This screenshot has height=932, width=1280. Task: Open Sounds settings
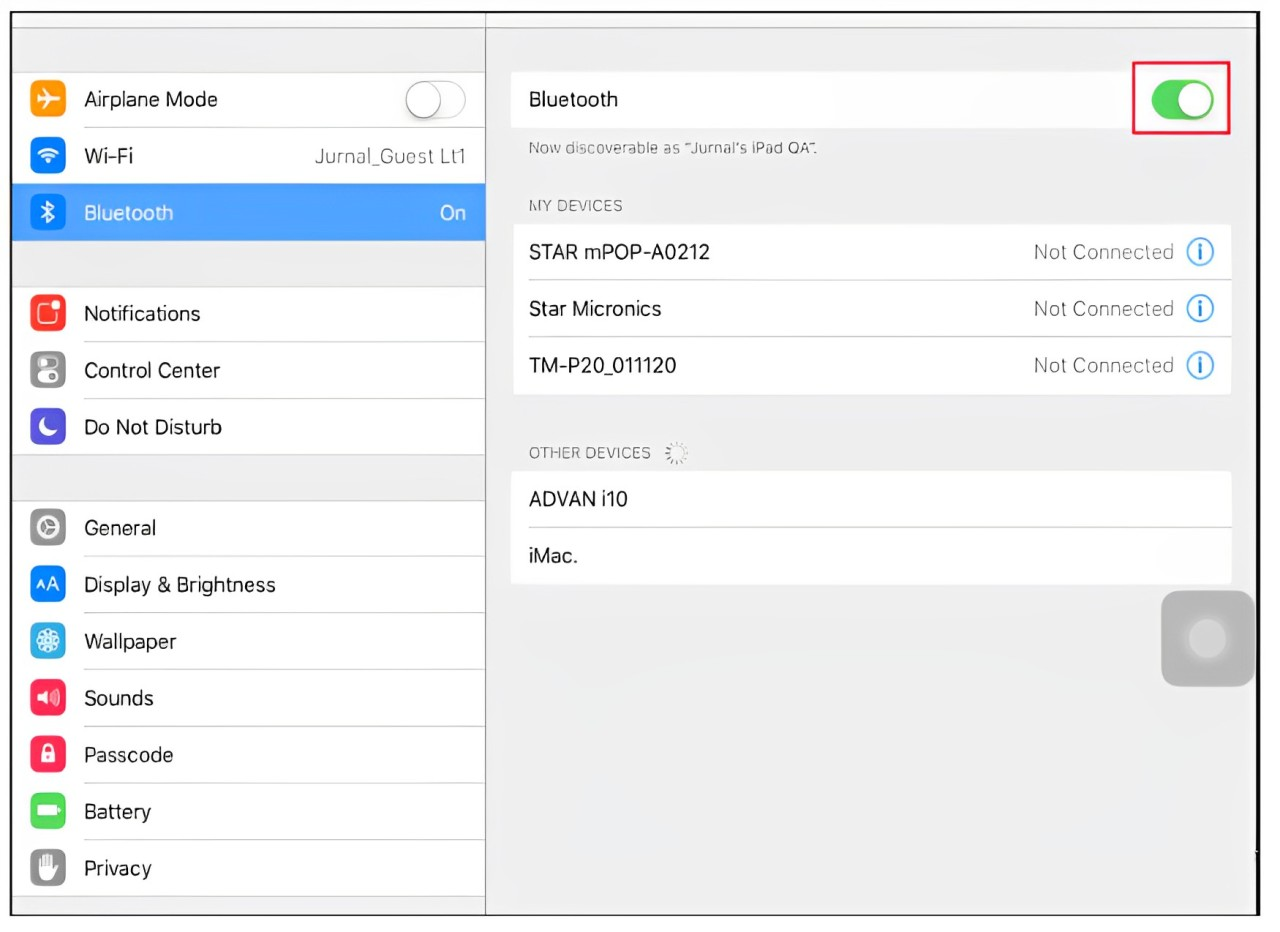248,698
